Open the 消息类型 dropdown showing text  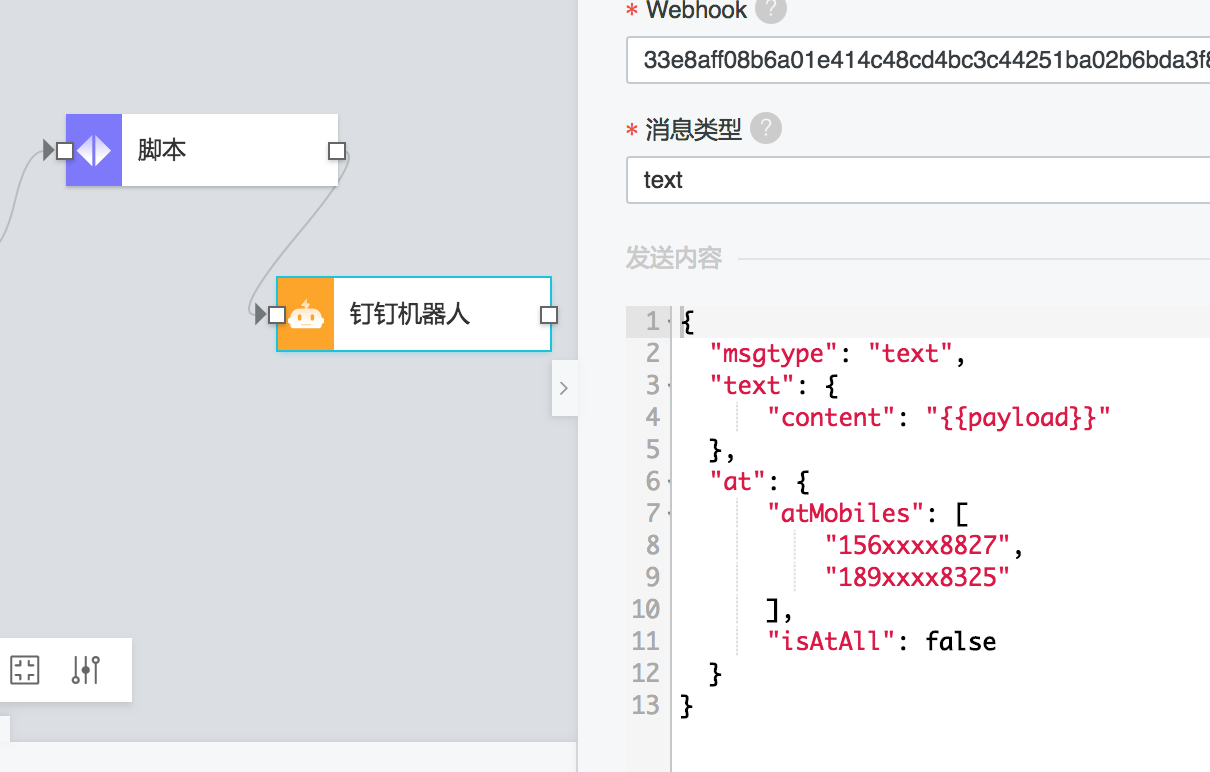(918, 180)
